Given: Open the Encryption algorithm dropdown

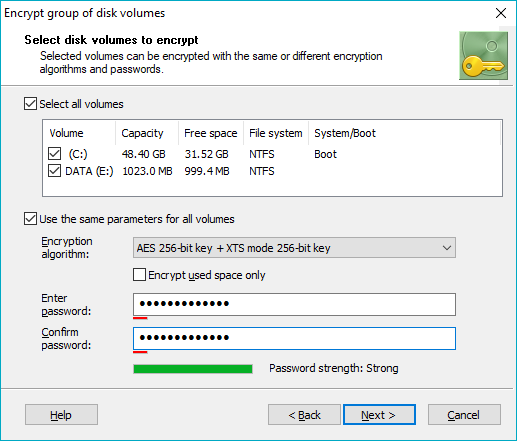Looking at the screenshot, I should [x=294, y=248].
